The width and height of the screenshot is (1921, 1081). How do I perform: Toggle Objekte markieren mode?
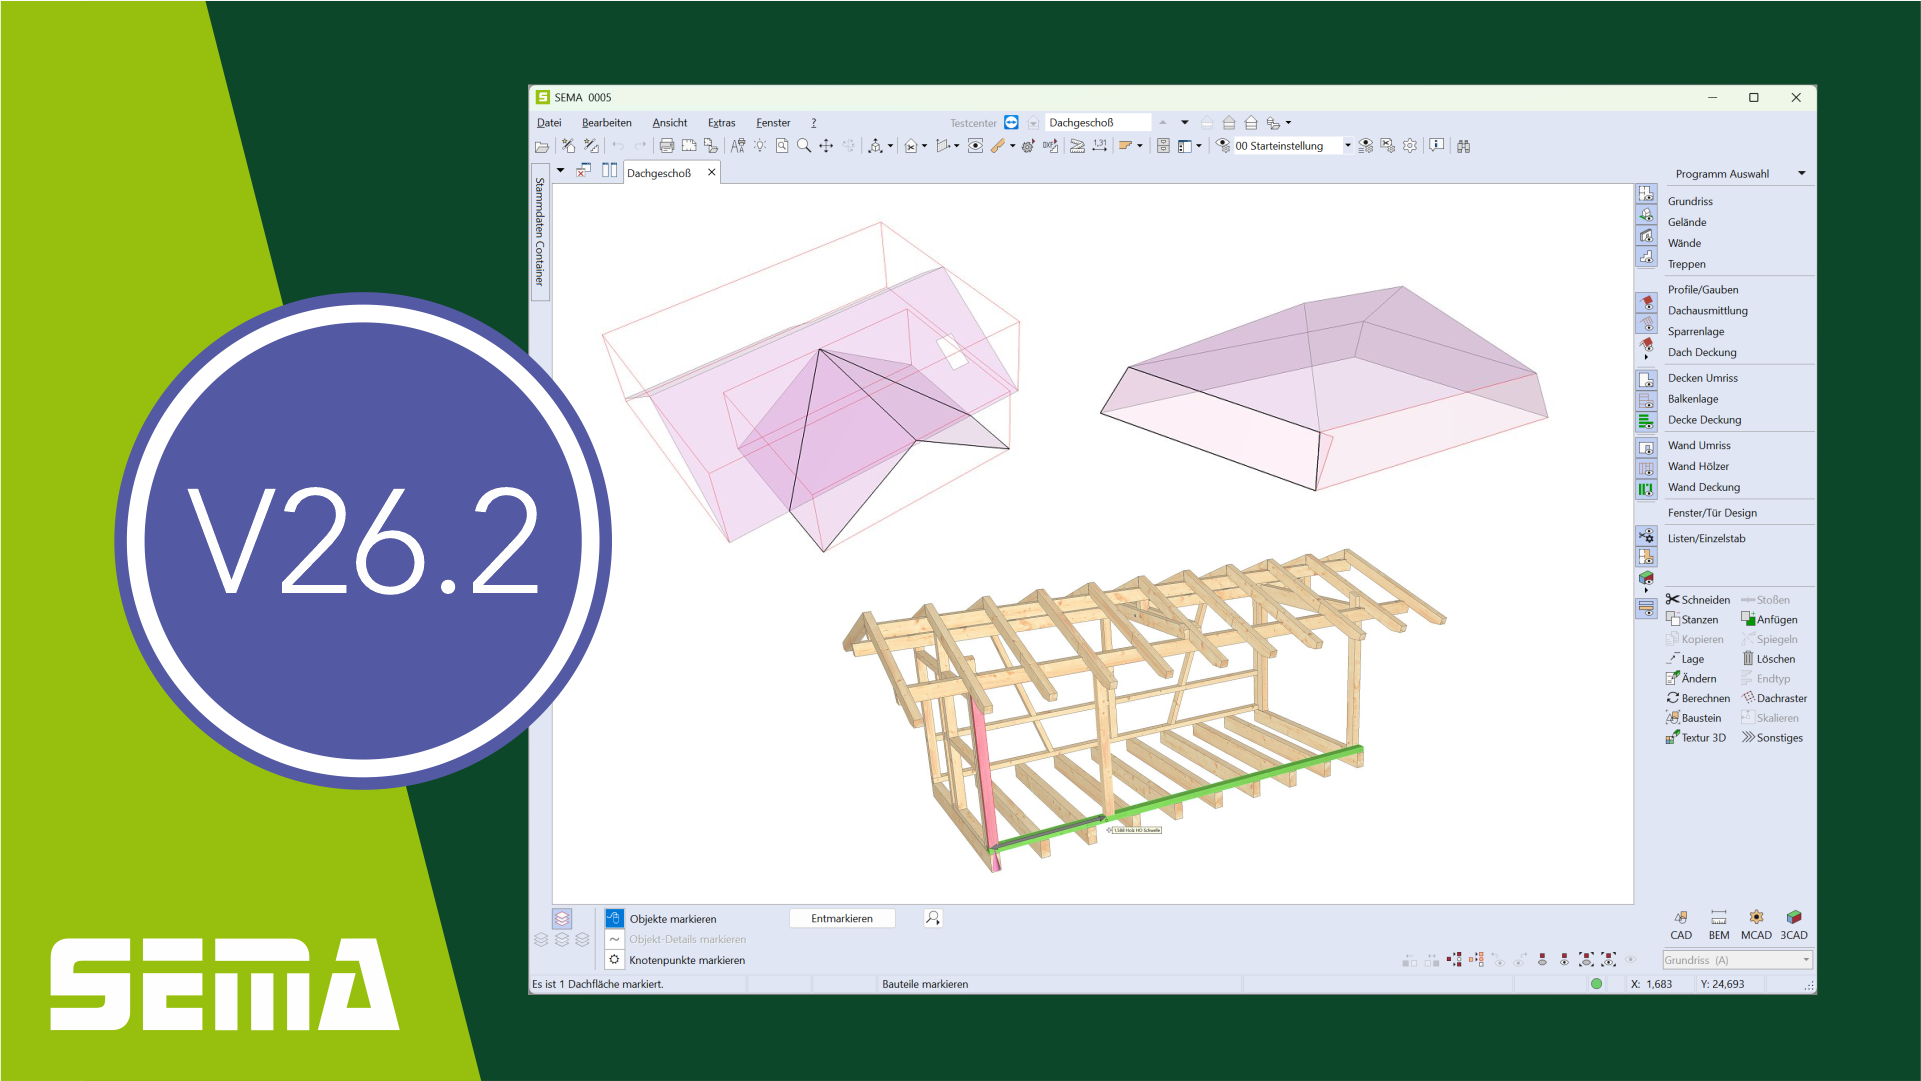pos(615,918)
